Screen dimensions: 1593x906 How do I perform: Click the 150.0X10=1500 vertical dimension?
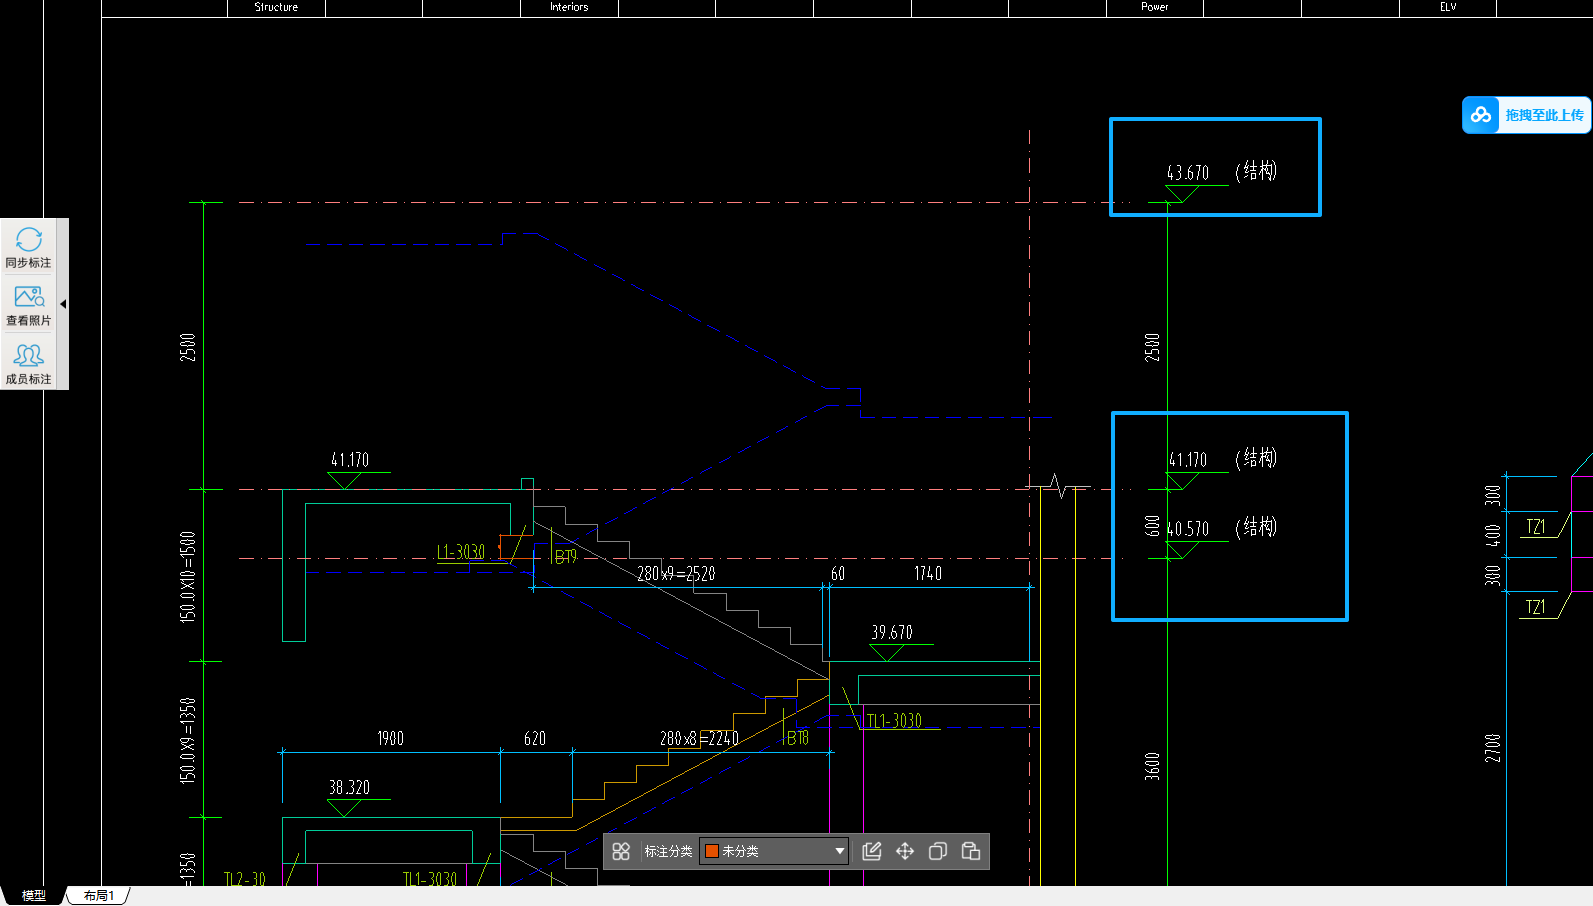coord(188,577)
